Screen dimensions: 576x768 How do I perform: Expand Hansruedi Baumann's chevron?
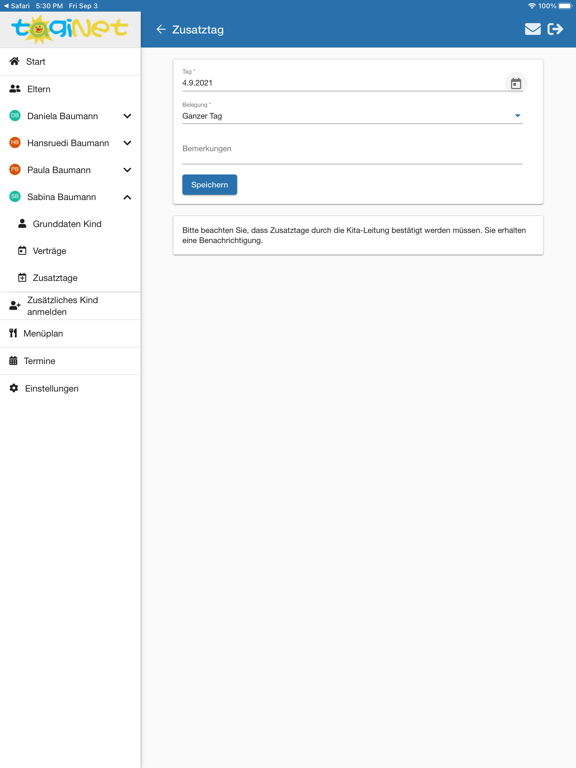[127, 143]
